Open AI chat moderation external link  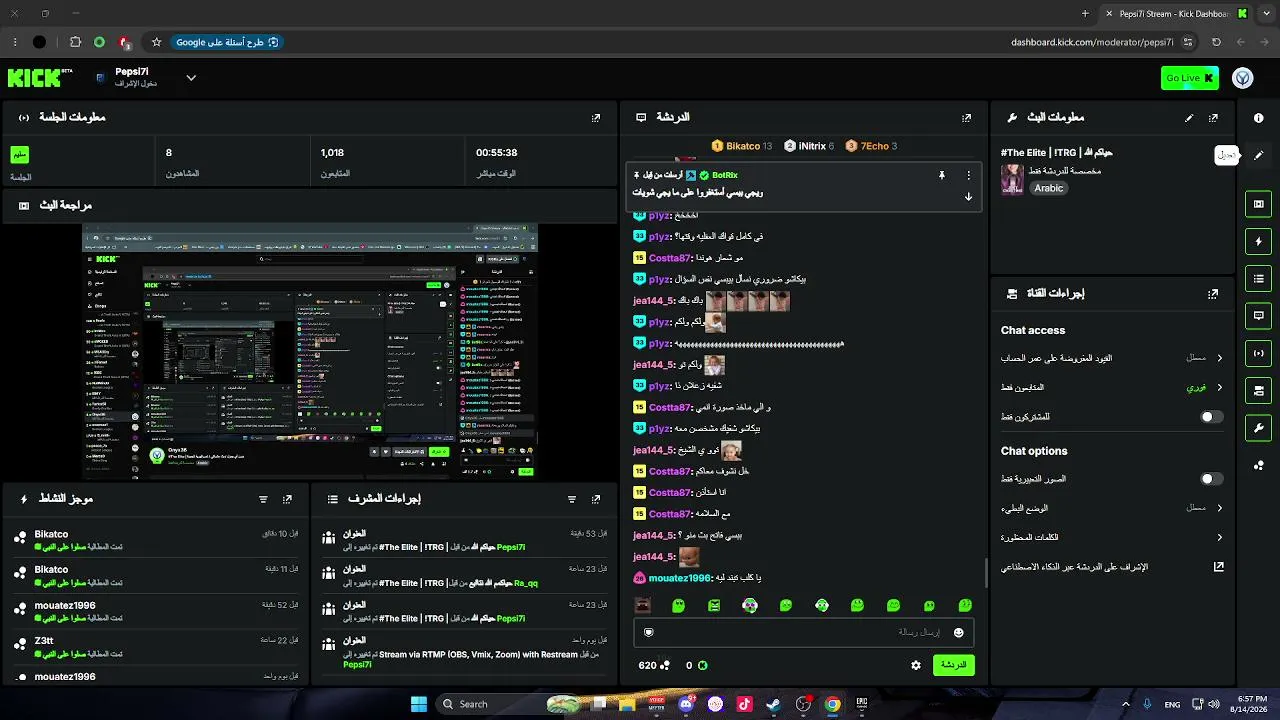(1219, 567)
